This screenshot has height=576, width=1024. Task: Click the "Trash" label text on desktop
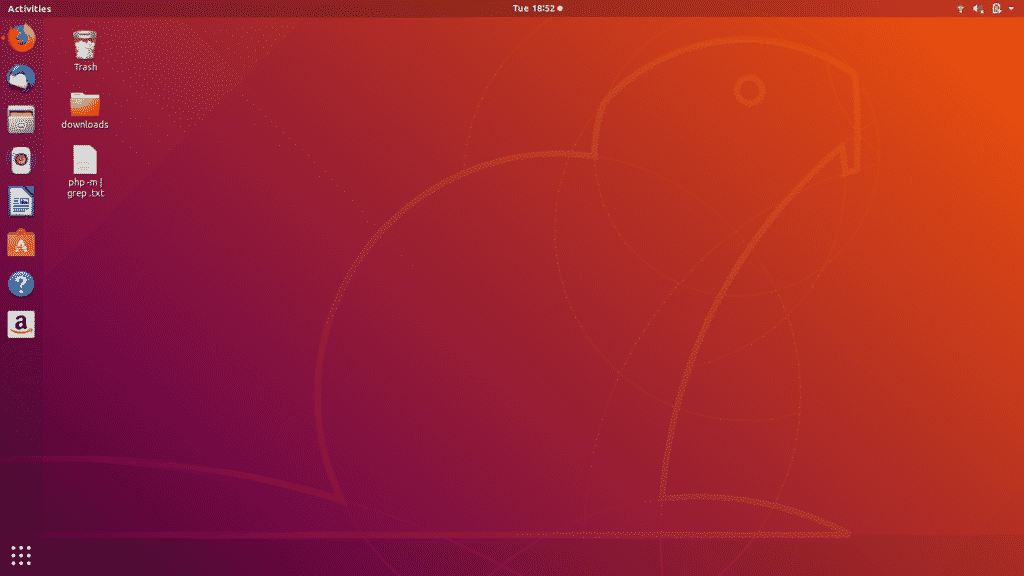point(85,68)
